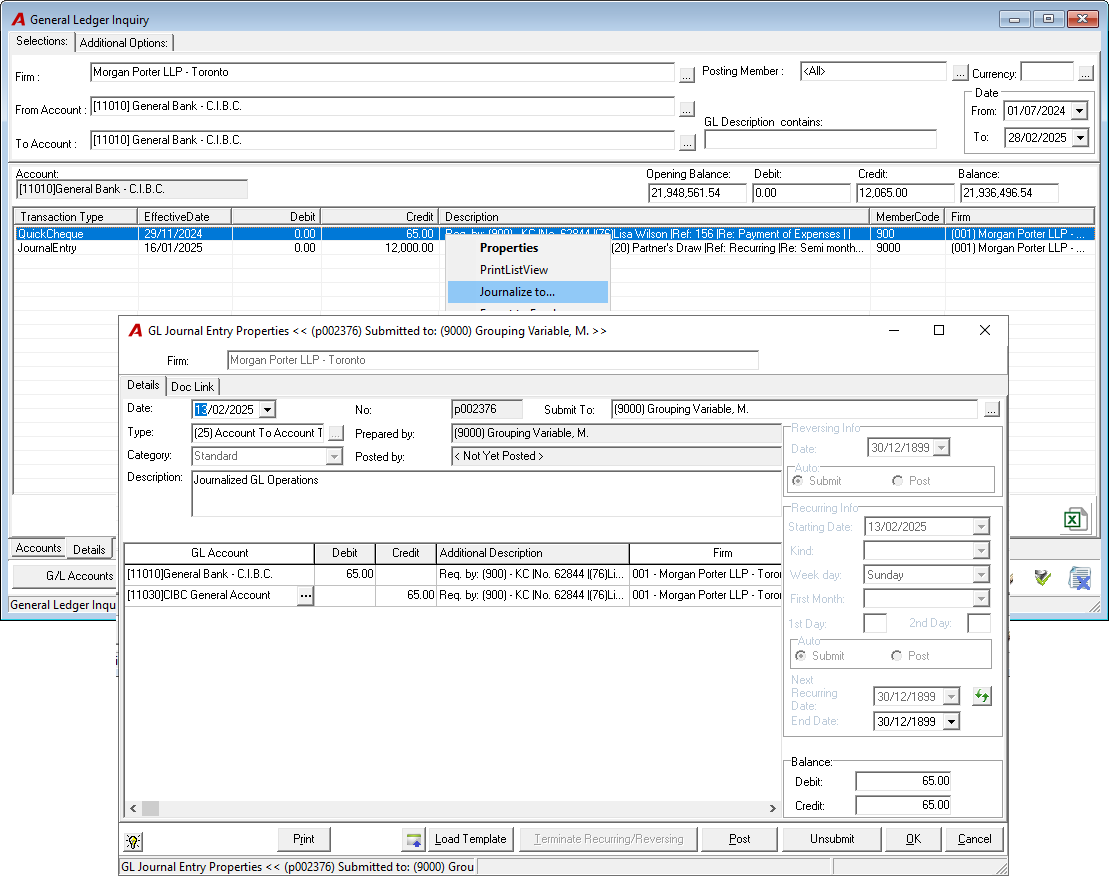Open the Submit To lookup ellipsis button

[992, 409]
